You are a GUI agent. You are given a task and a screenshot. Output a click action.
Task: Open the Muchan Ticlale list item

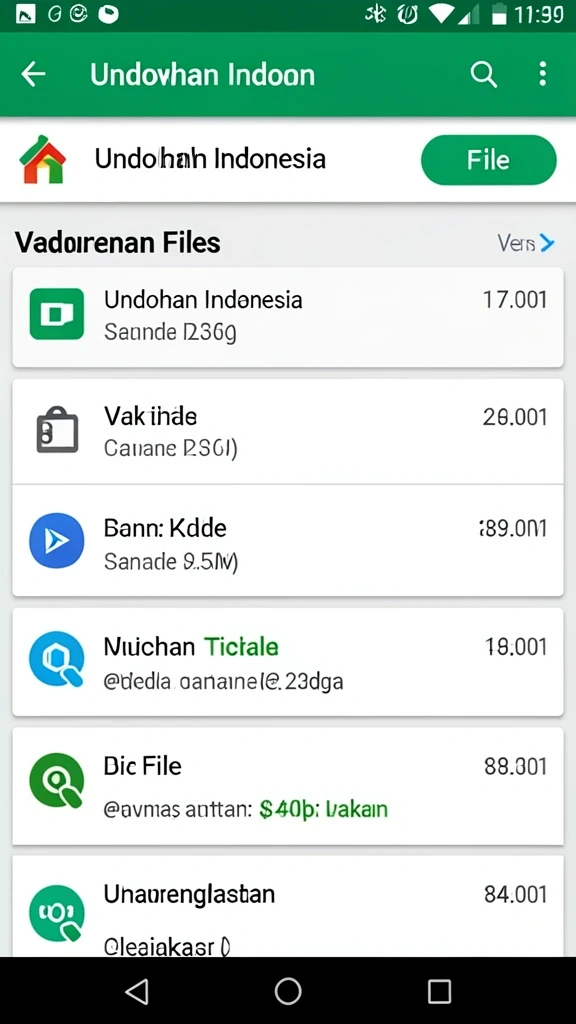pos(288,662)
